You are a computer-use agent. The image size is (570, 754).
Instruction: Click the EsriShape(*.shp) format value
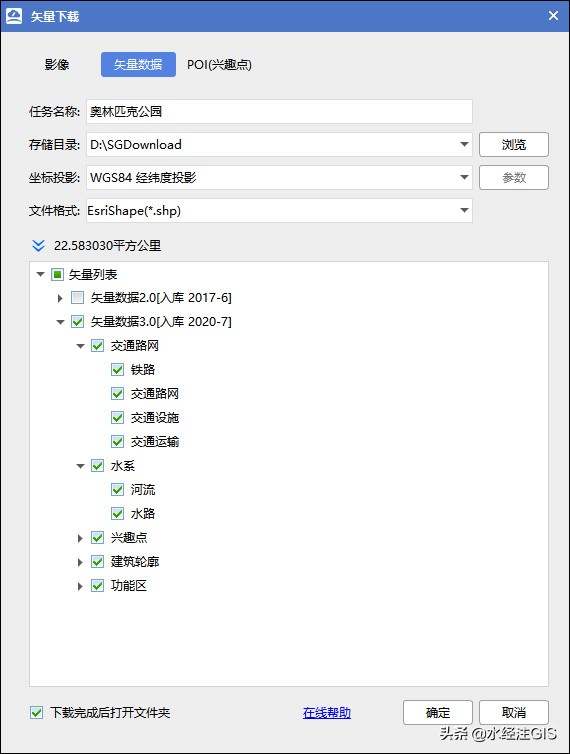tap(134, 211)
